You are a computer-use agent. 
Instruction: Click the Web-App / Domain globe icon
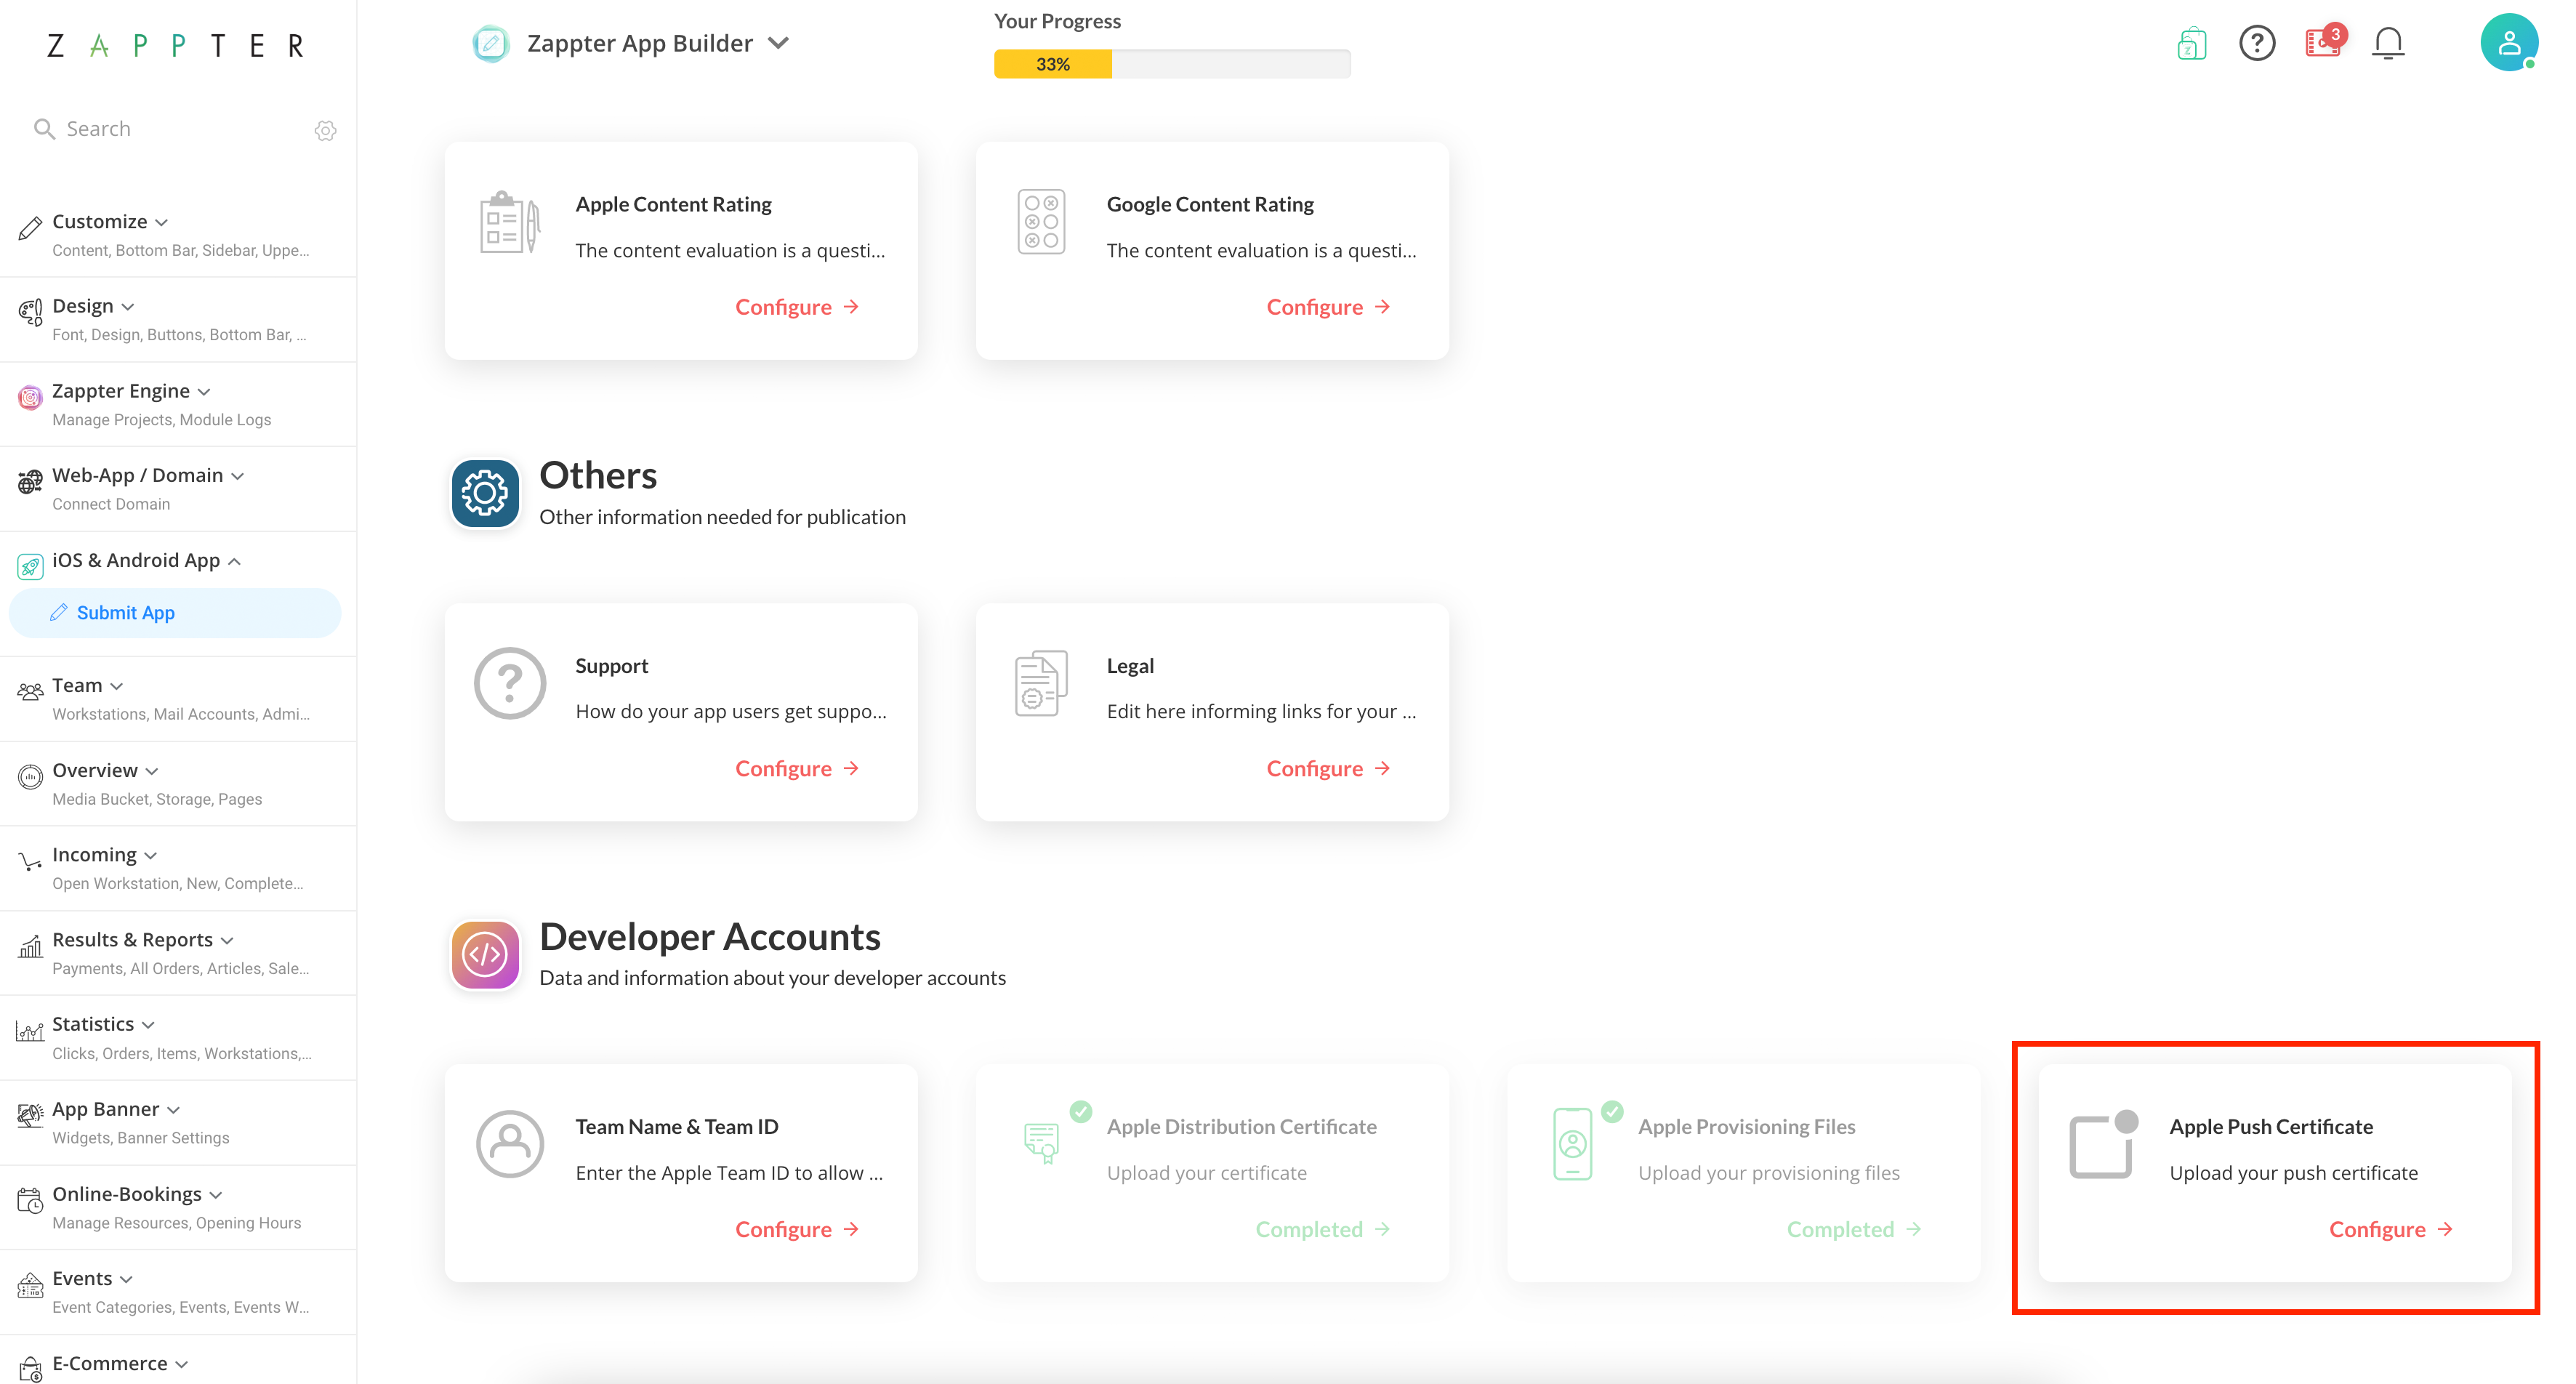tap(30, 482)
